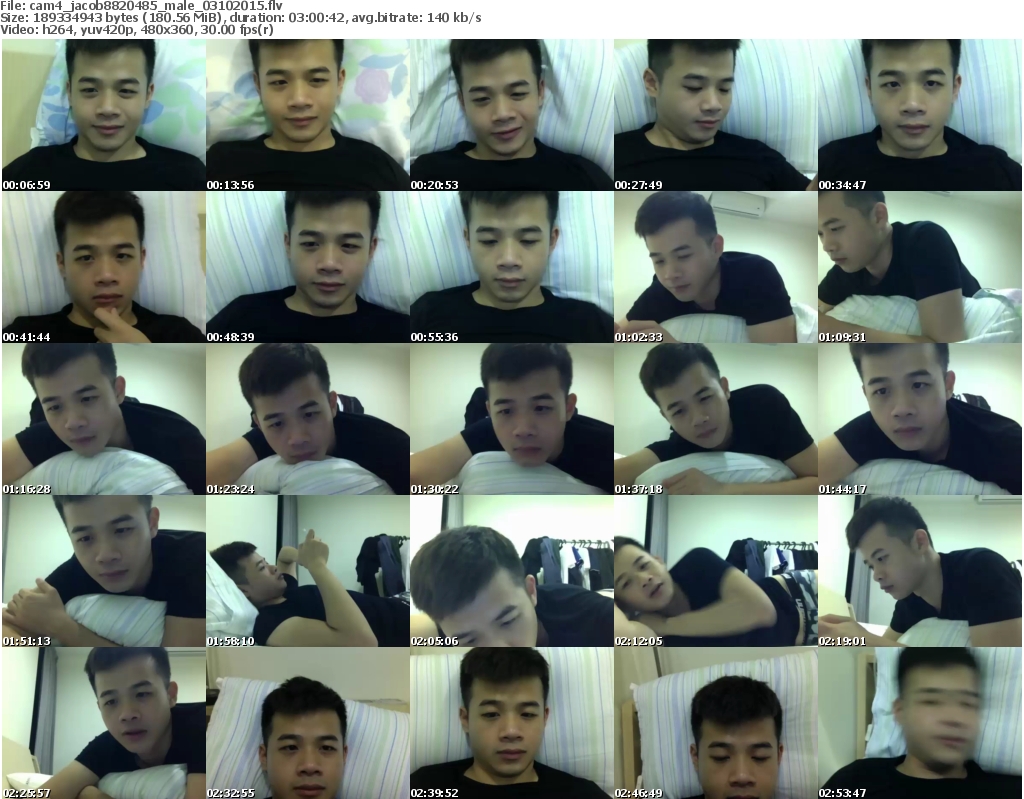Select the thumbnail timestamped 00:41:44
Viewport: 1024px width, 799px height.
coord(104,267)
